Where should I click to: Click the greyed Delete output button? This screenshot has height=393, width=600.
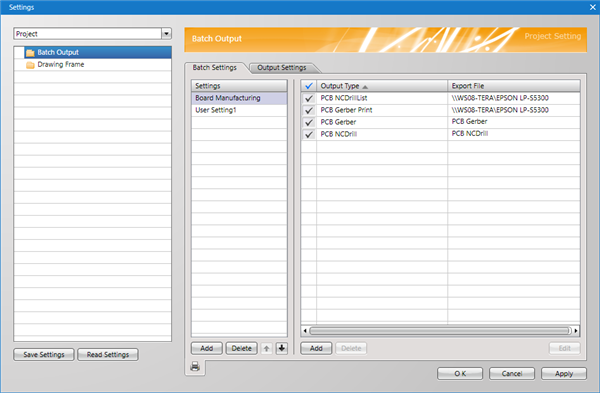coord(351,348)
